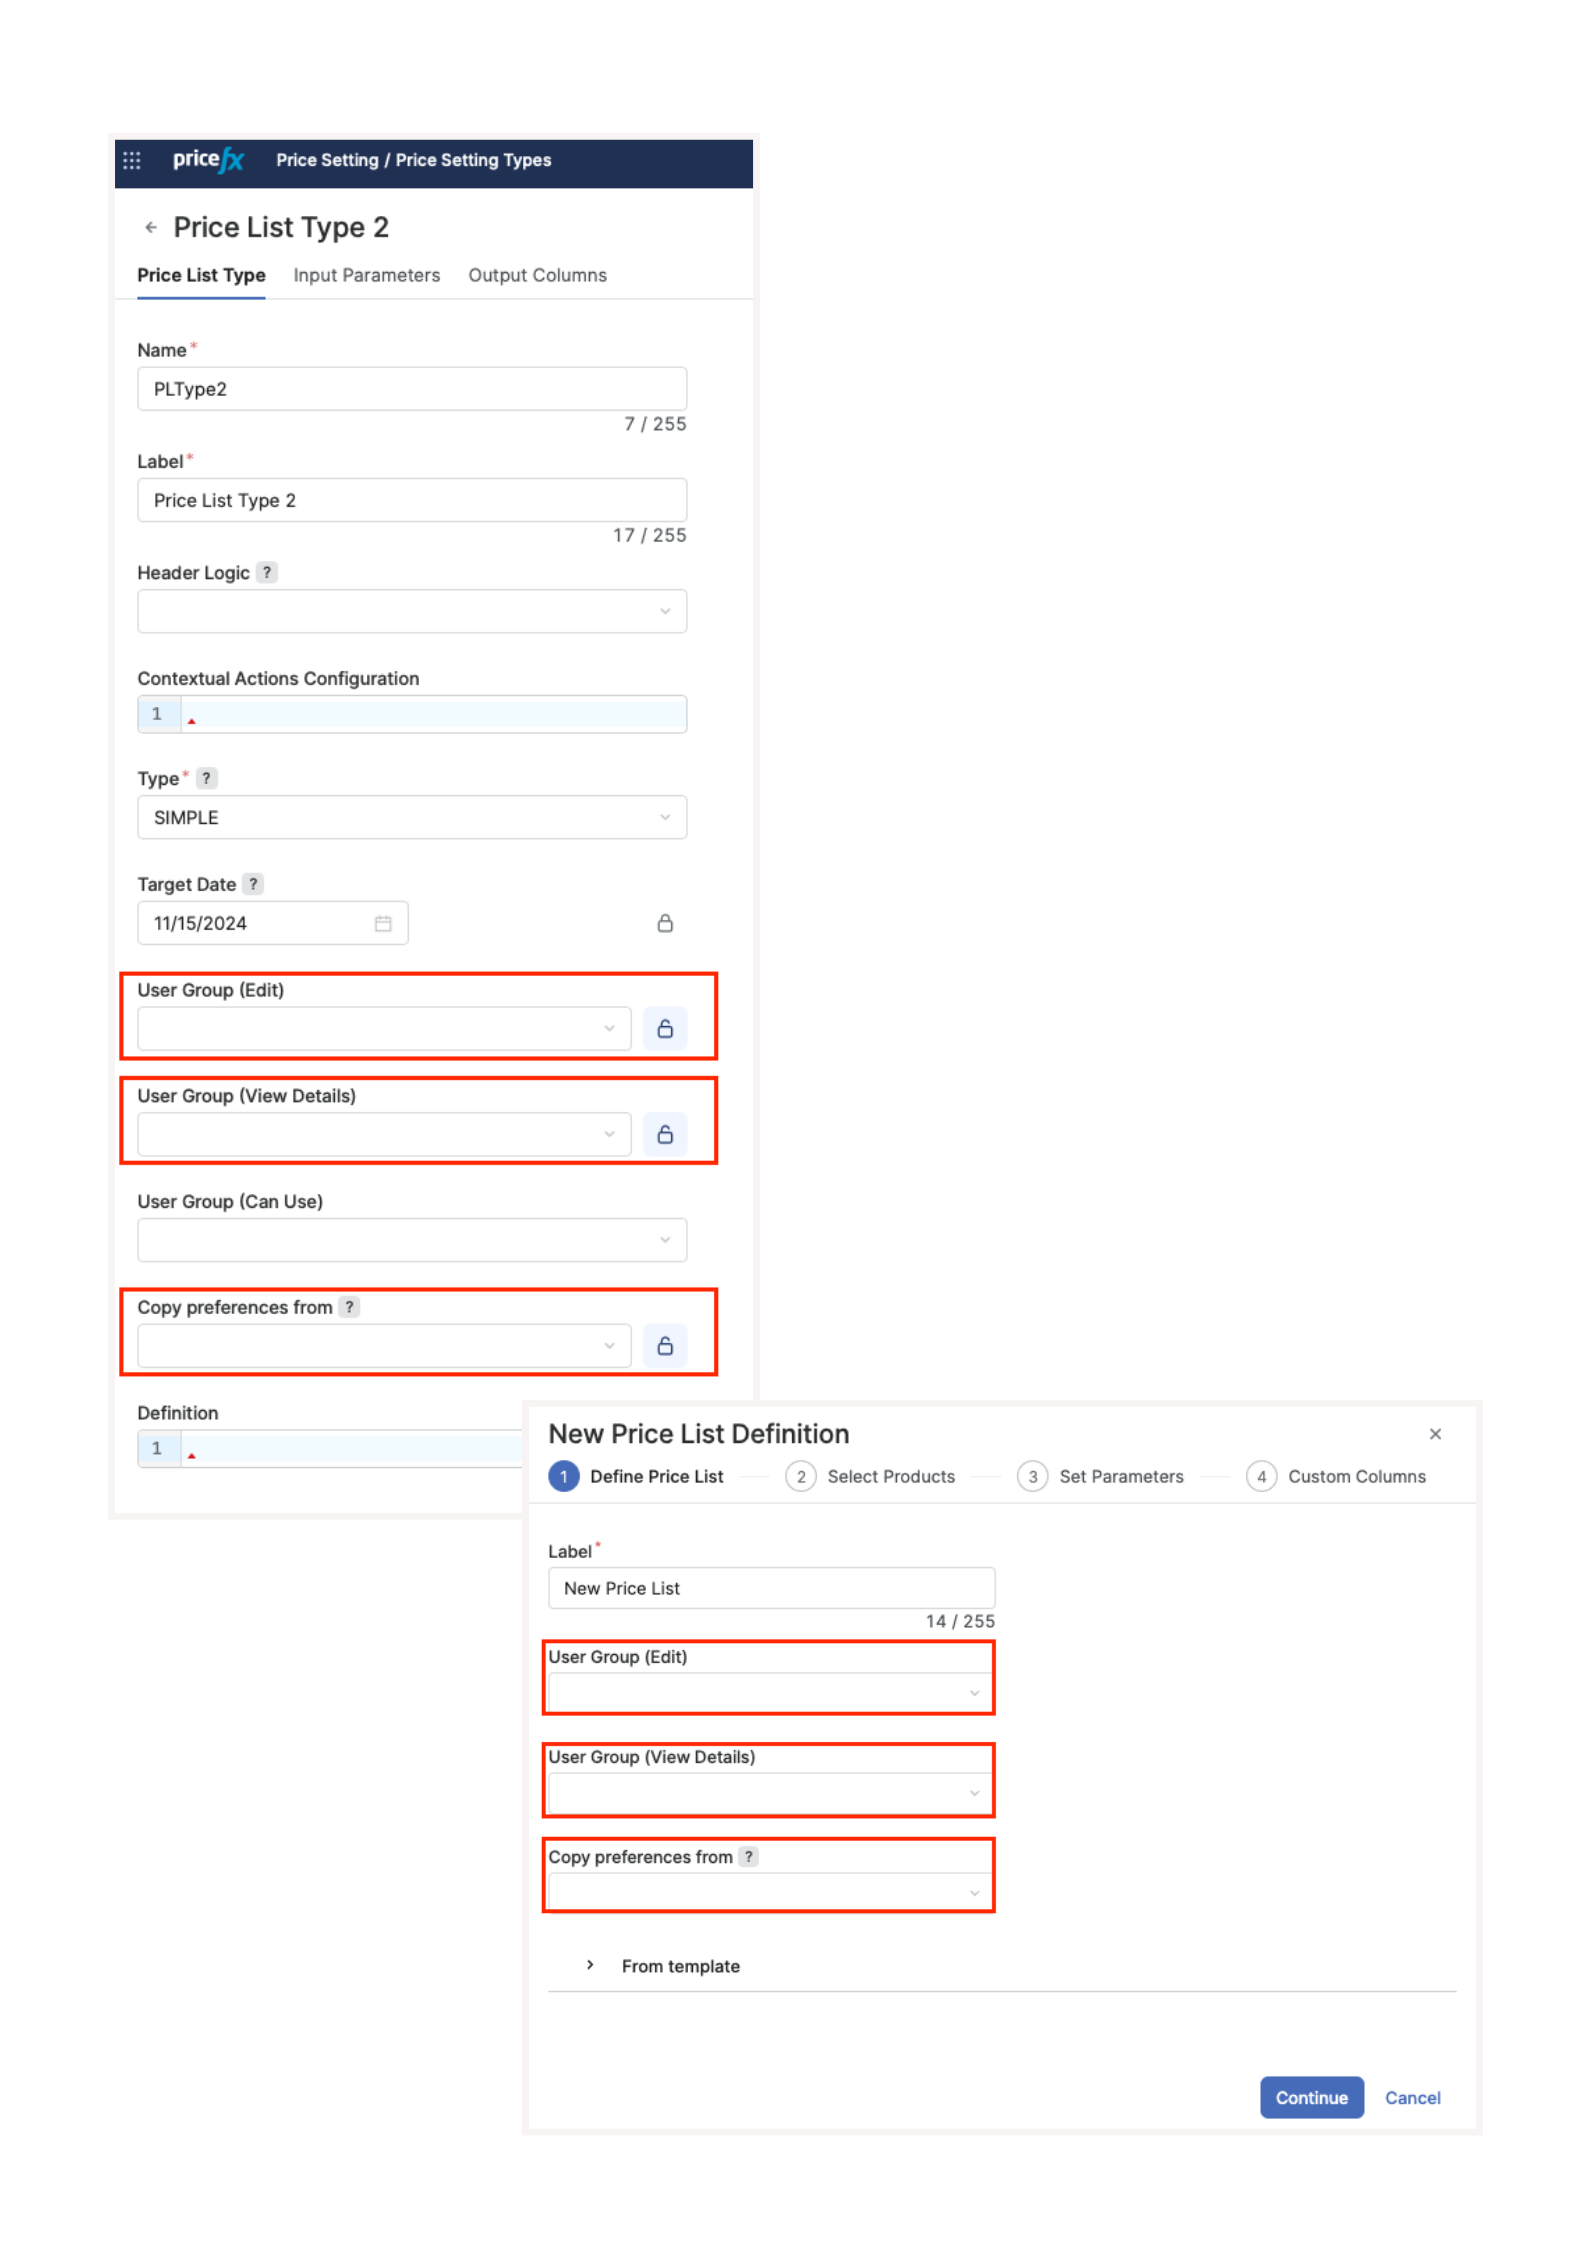Click the Type field help icon
Viewport: 1587px width, 2245px height.
coord(207,779)
